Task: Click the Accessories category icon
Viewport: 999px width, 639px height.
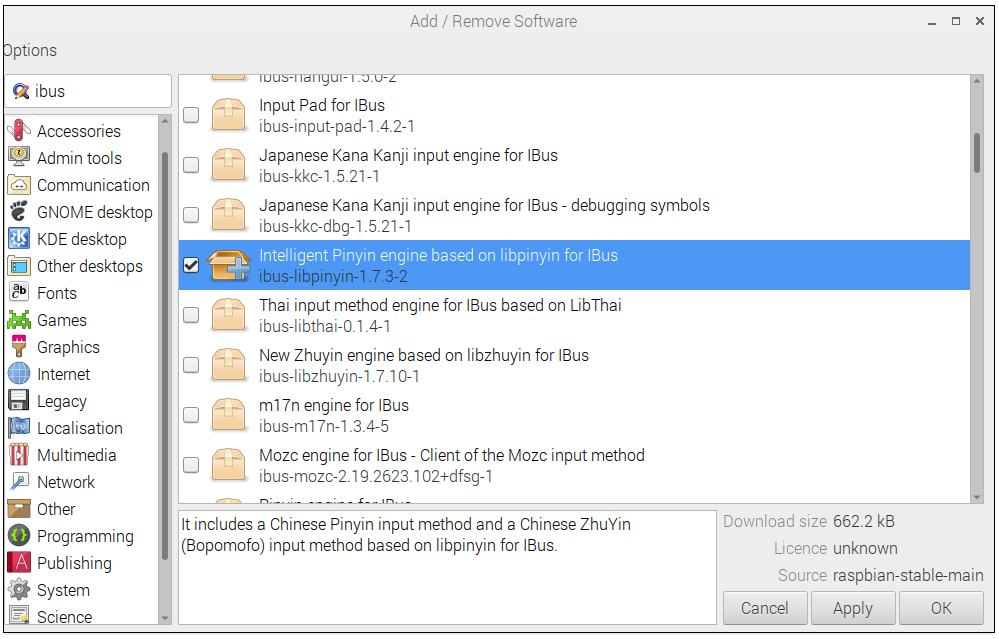Action: pos(19,130)
